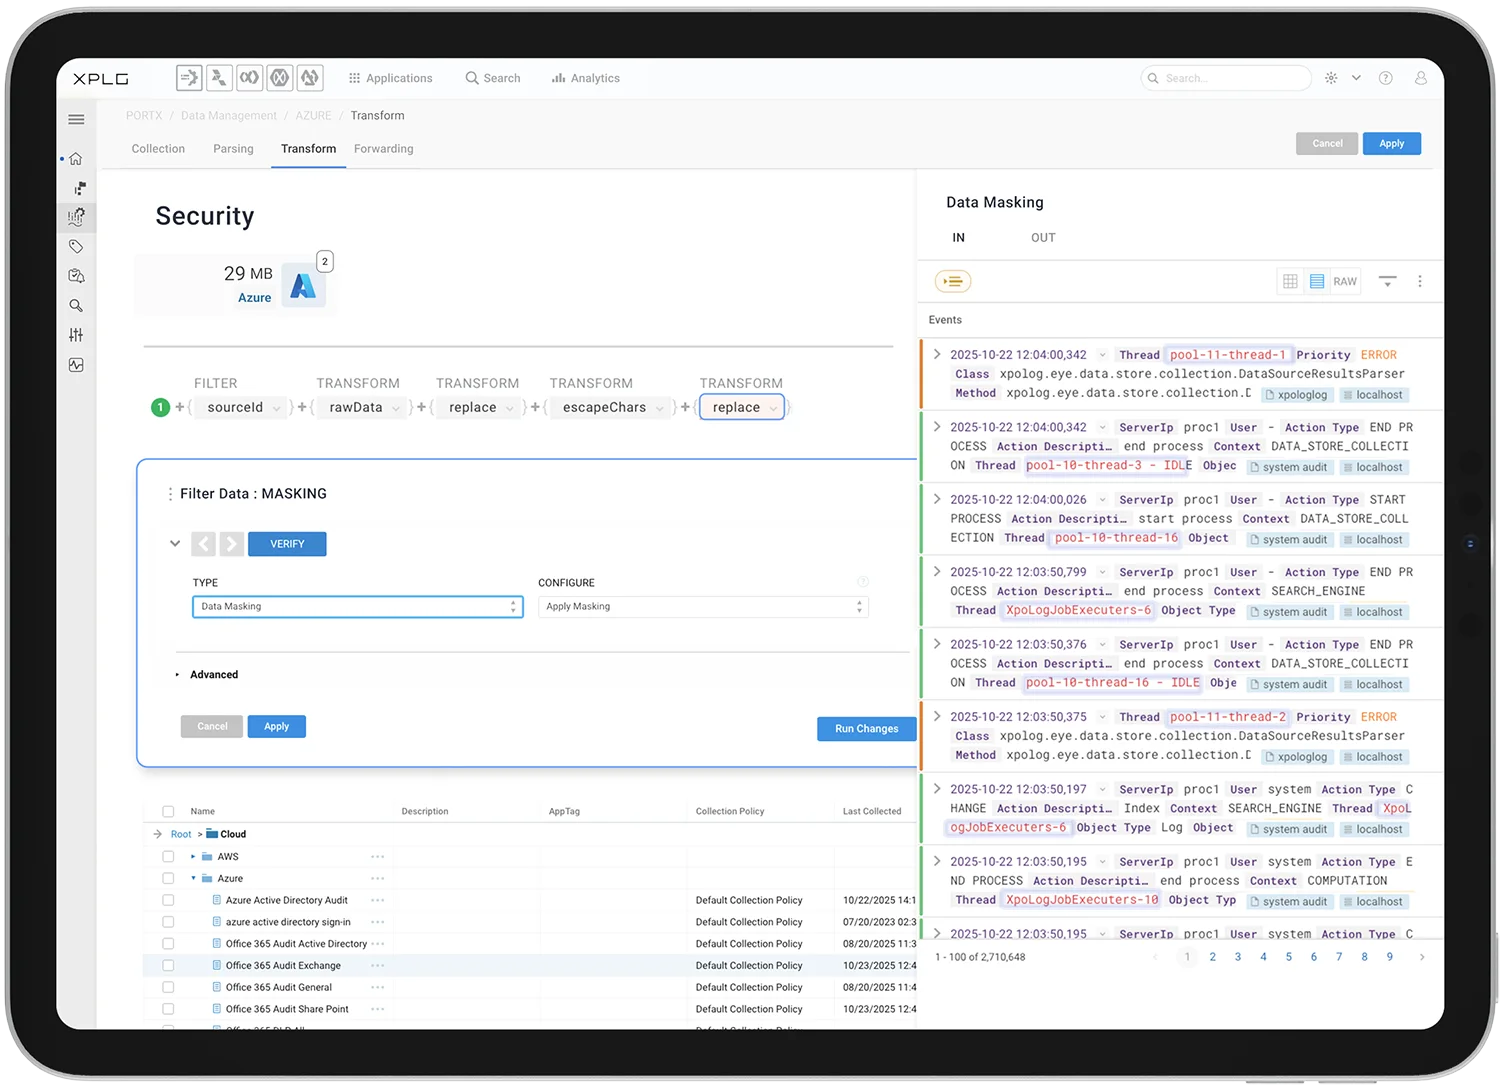Check the box for AWS folder
The image size is (1500, 1085).
168,857
